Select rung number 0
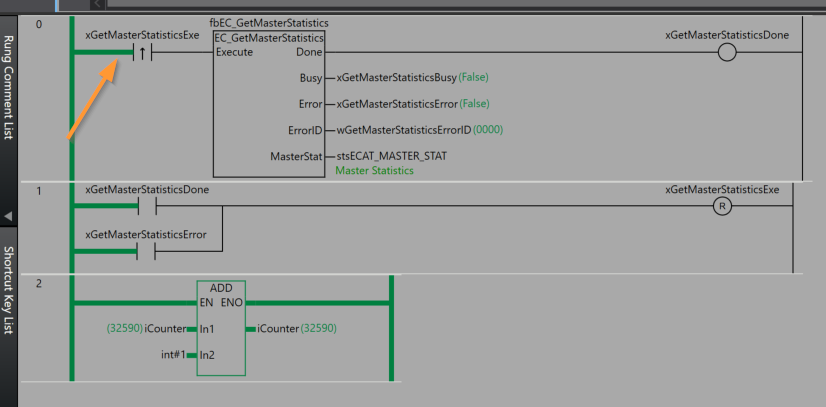826x407 pixels. coord(38,23)
